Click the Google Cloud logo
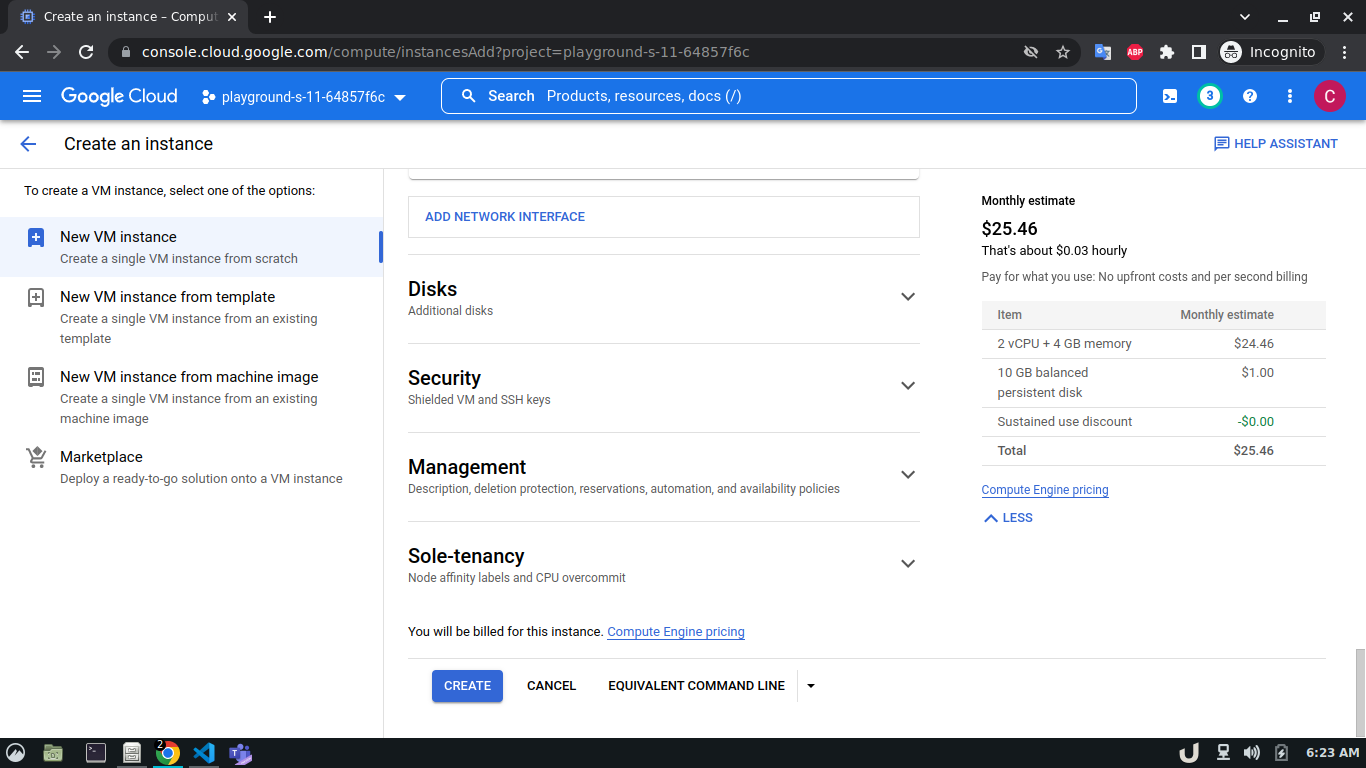The height and width of the screenshot is (768, 1366). click(x=119, y=96)
